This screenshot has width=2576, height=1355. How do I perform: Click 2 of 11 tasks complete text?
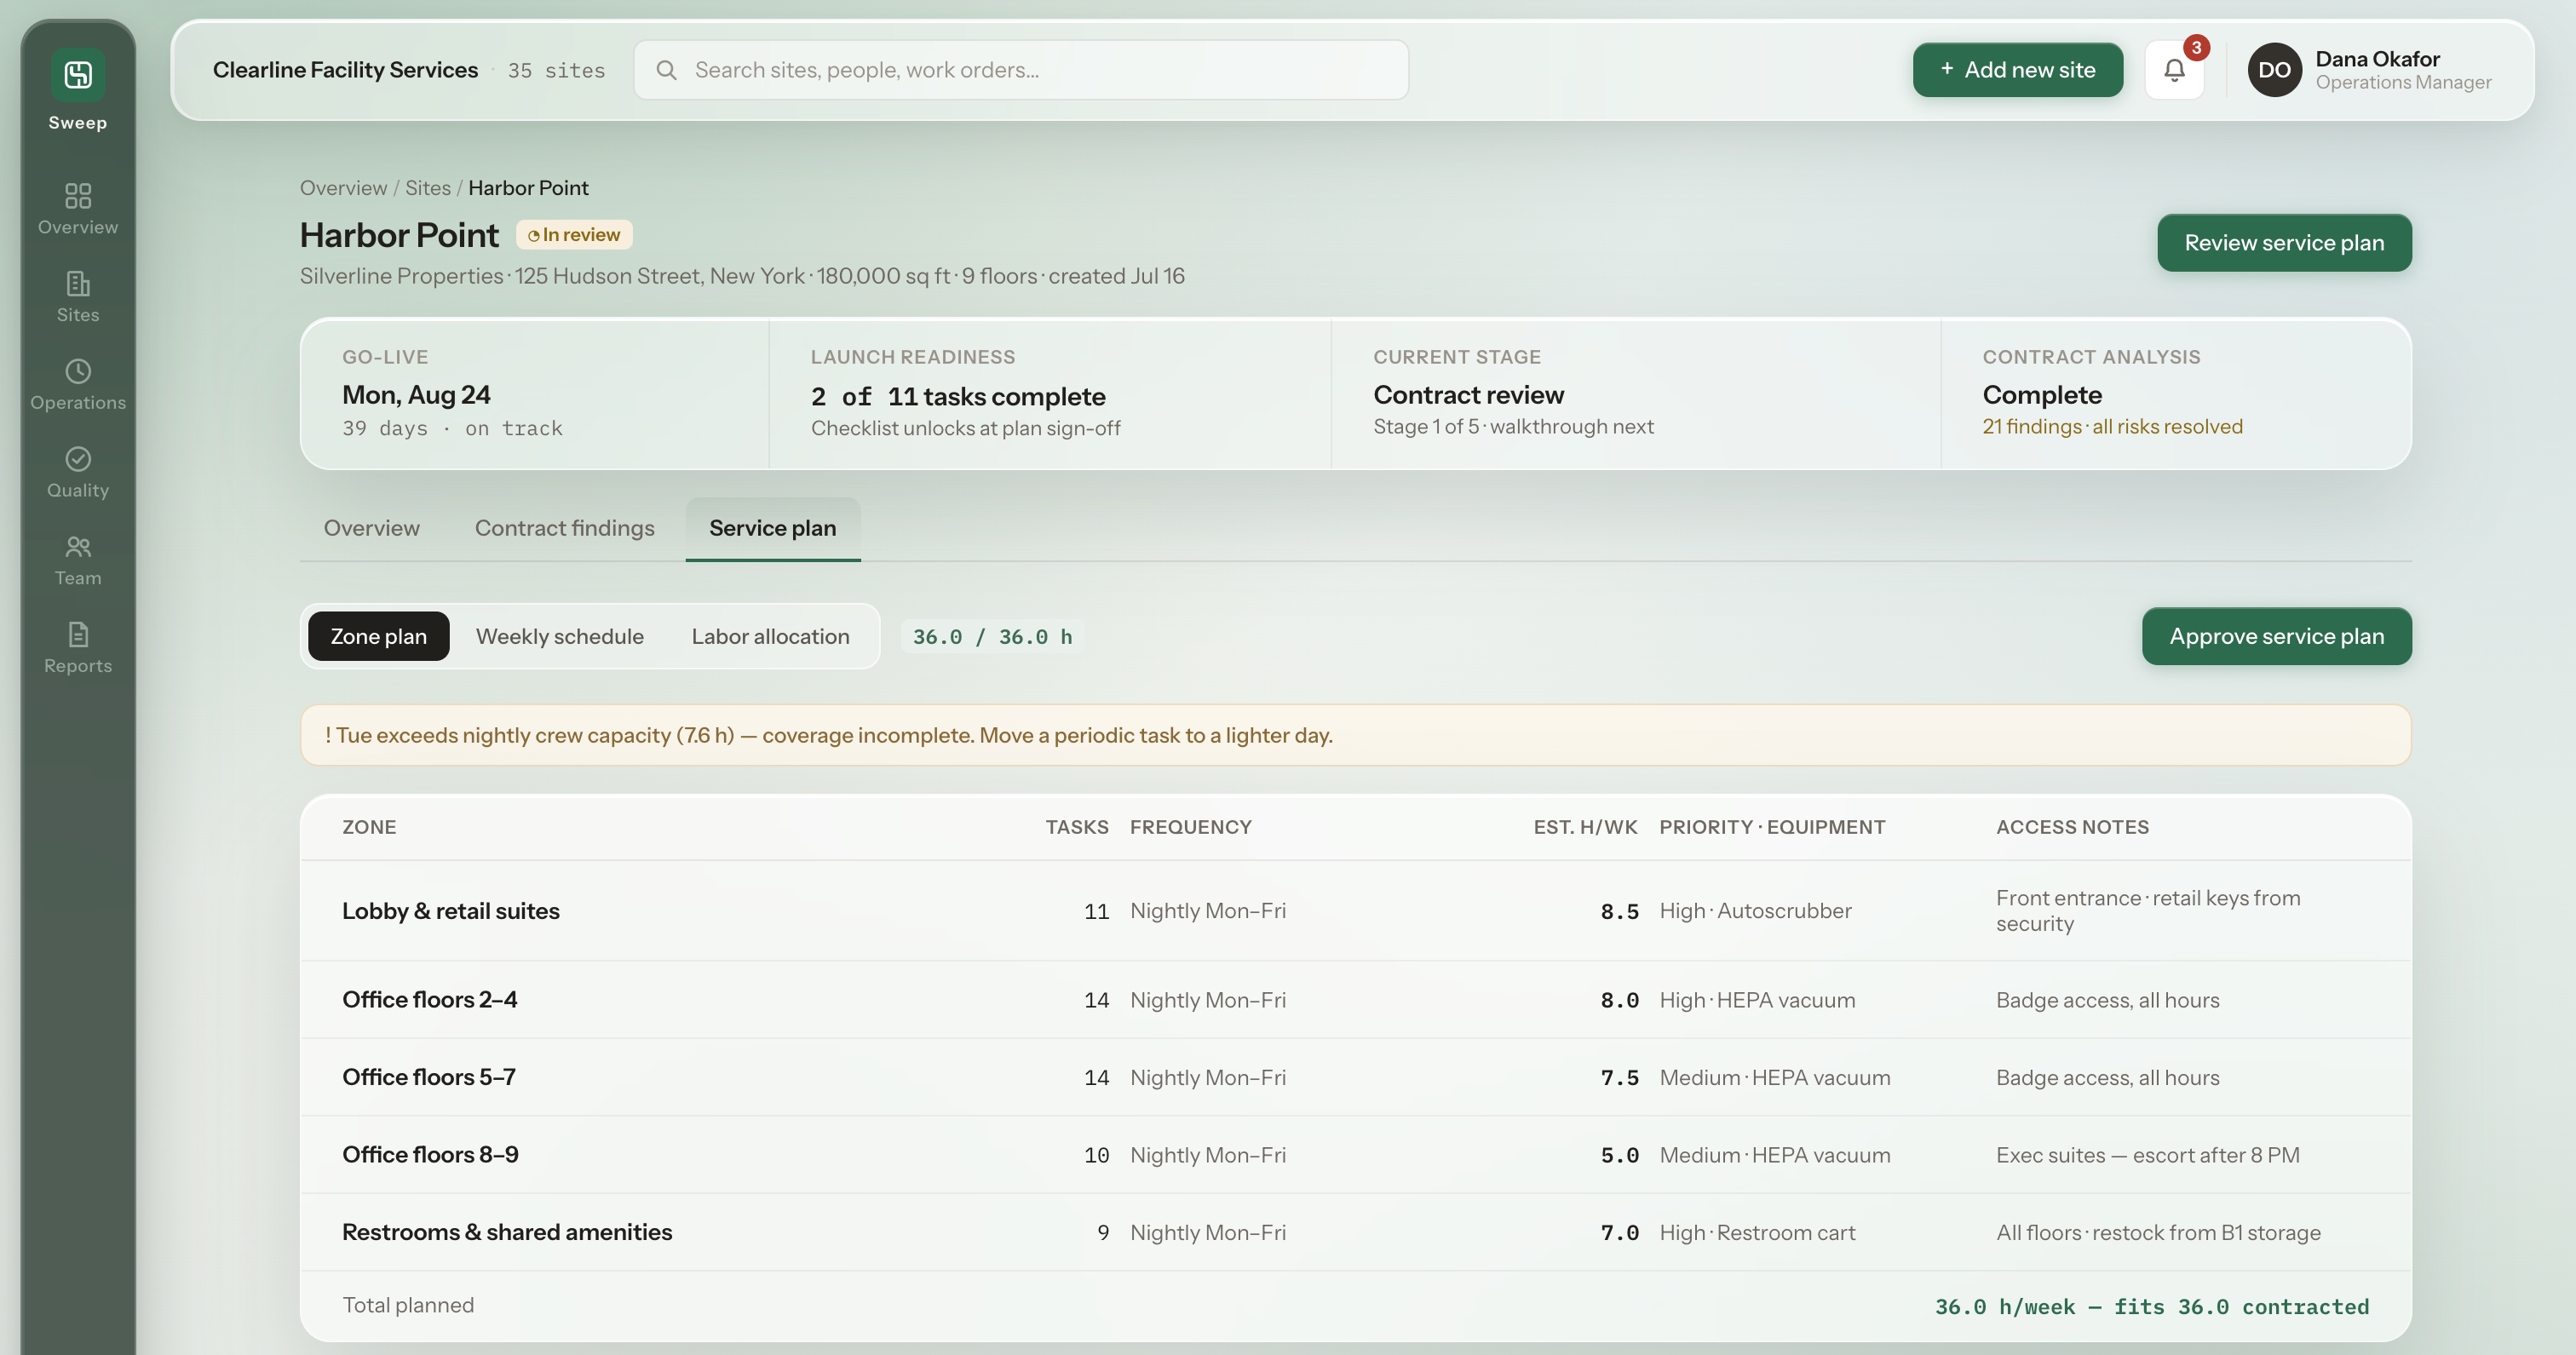(x=958, y=396)
